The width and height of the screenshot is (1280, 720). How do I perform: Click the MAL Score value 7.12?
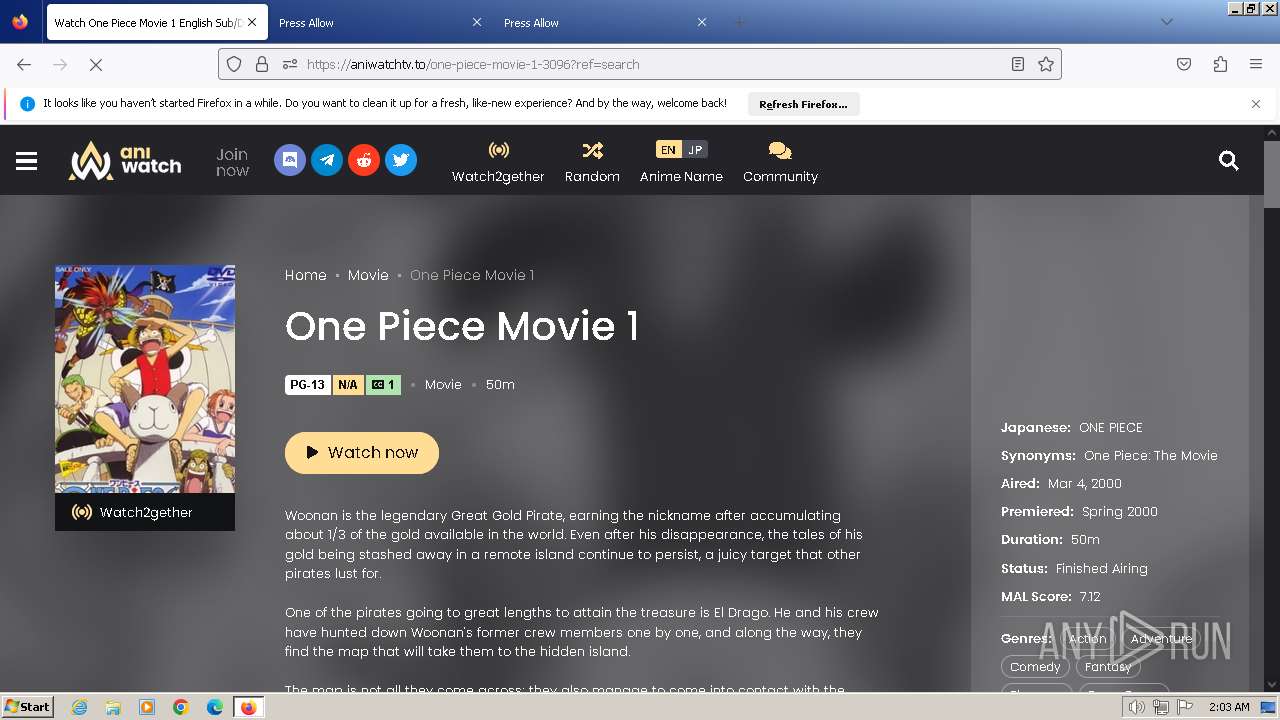click(1090, 597)
